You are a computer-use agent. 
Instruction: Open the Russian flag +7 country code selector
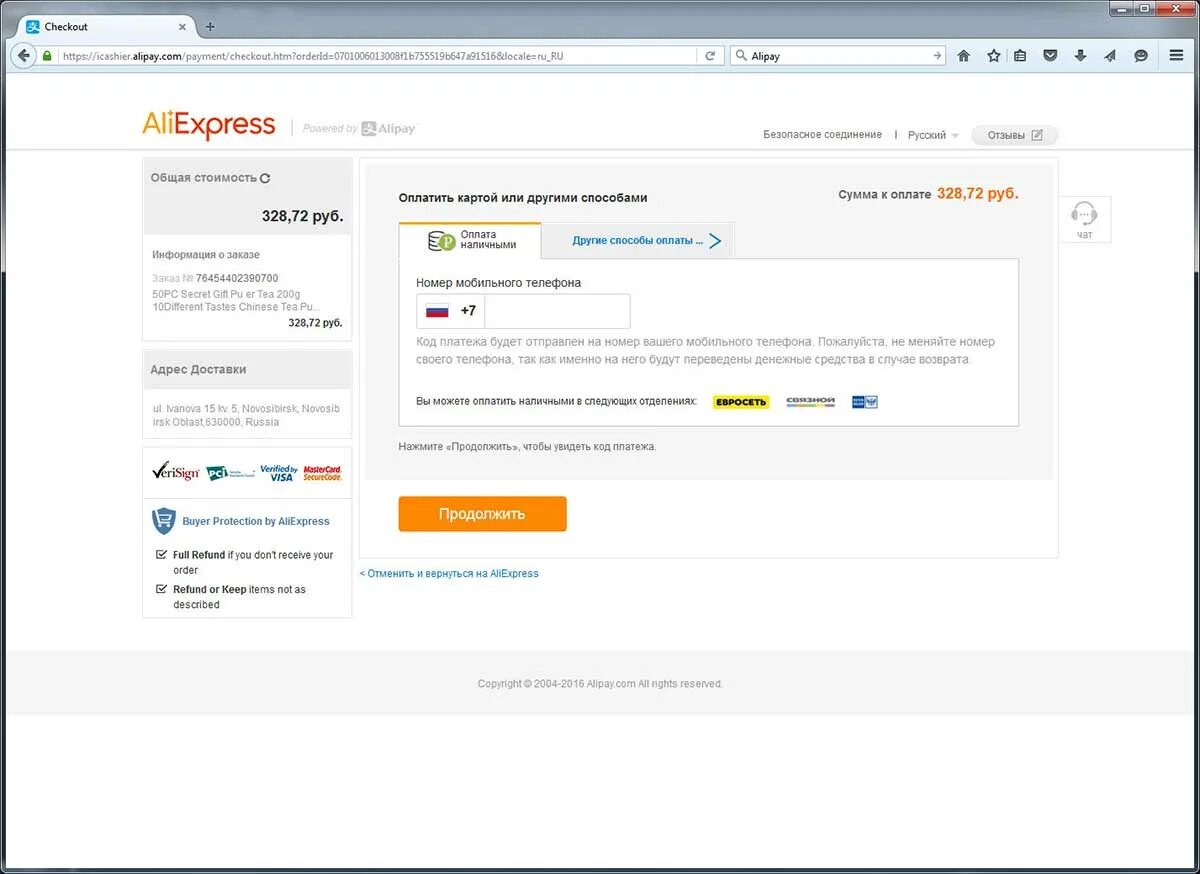(x=451, y=311)
